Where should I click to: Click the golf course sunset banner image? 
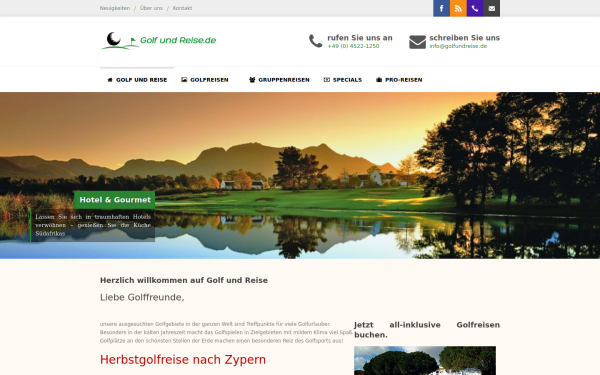click(300, 175)
